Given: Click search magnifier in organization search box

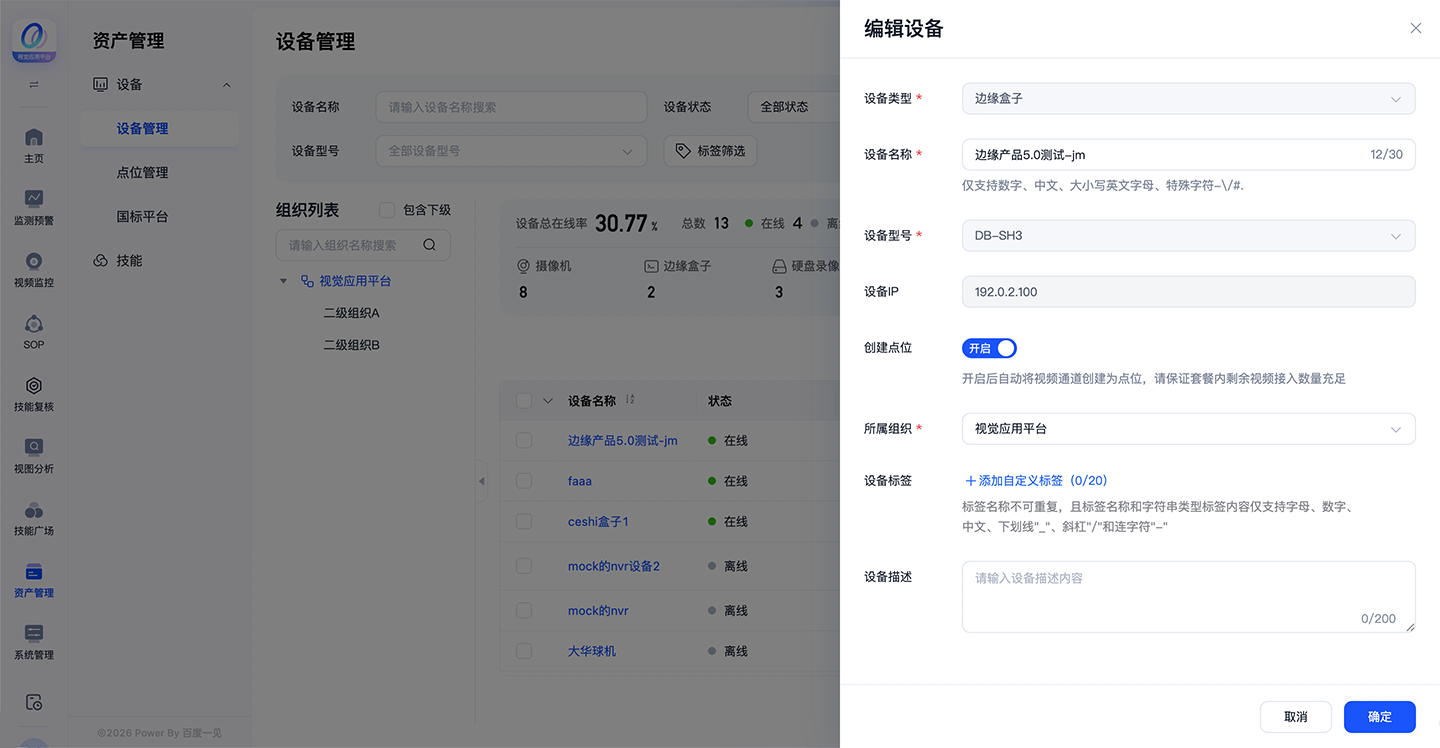Looking at the screenshot, I should pos(430,245).
